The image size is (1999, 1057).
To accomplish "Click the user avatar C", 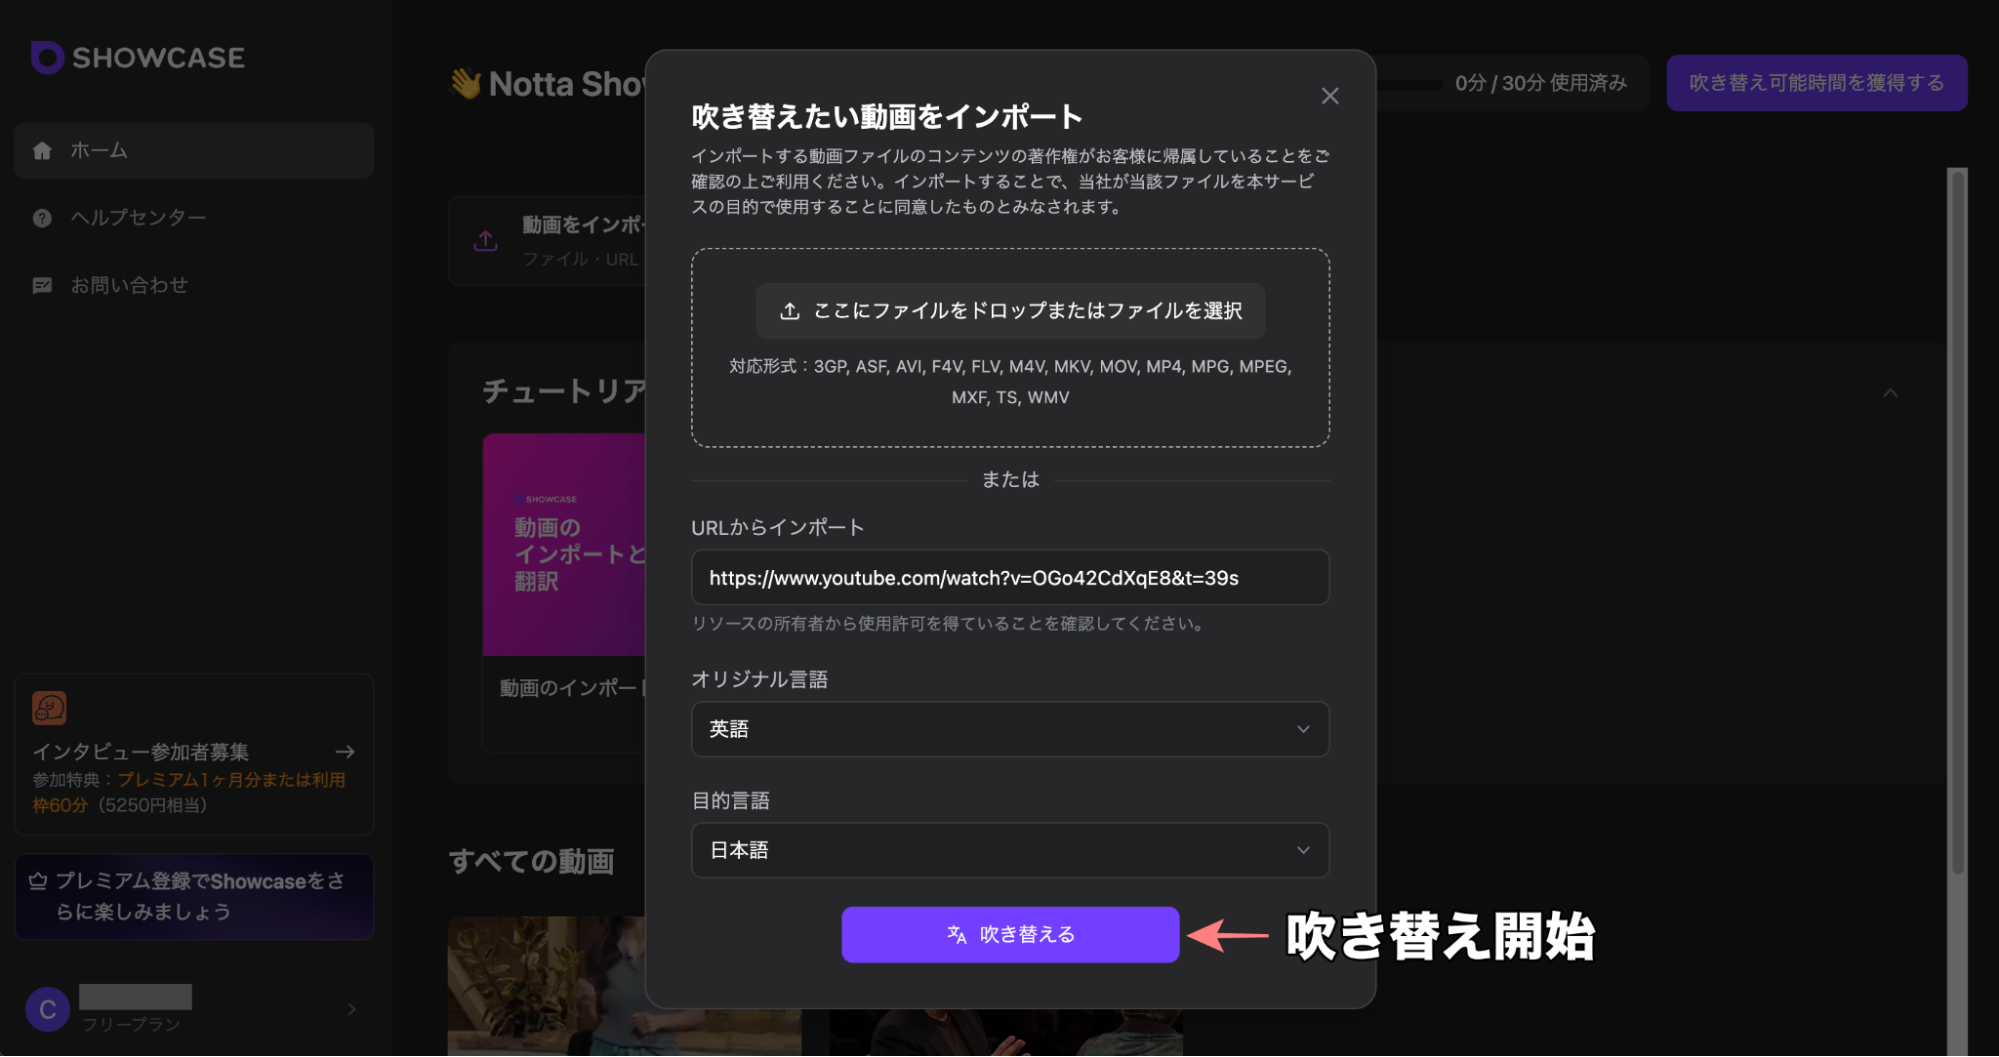I will [47, 1009].
